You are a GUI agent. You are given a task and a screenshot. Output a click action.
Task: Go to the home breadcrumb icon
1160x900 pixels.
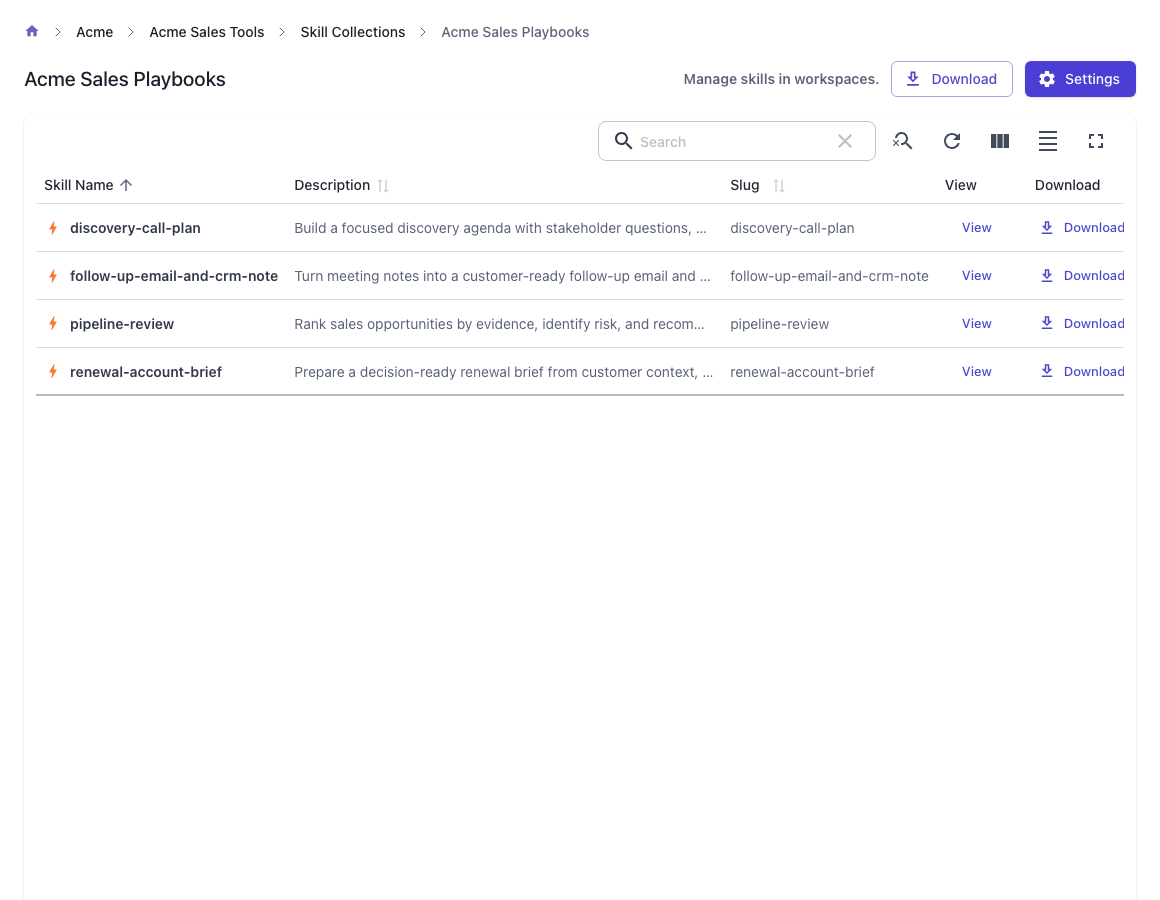[32, 31]
